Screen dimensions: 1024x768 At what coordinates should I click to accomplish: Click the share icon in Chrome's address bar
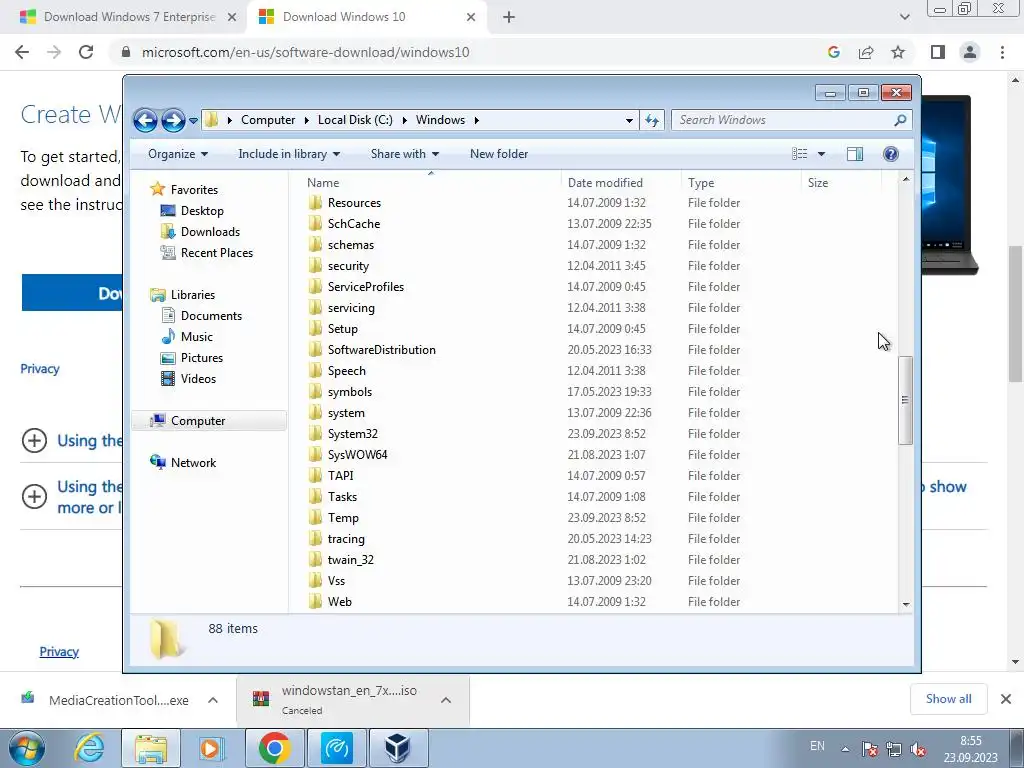click(866, 52)
